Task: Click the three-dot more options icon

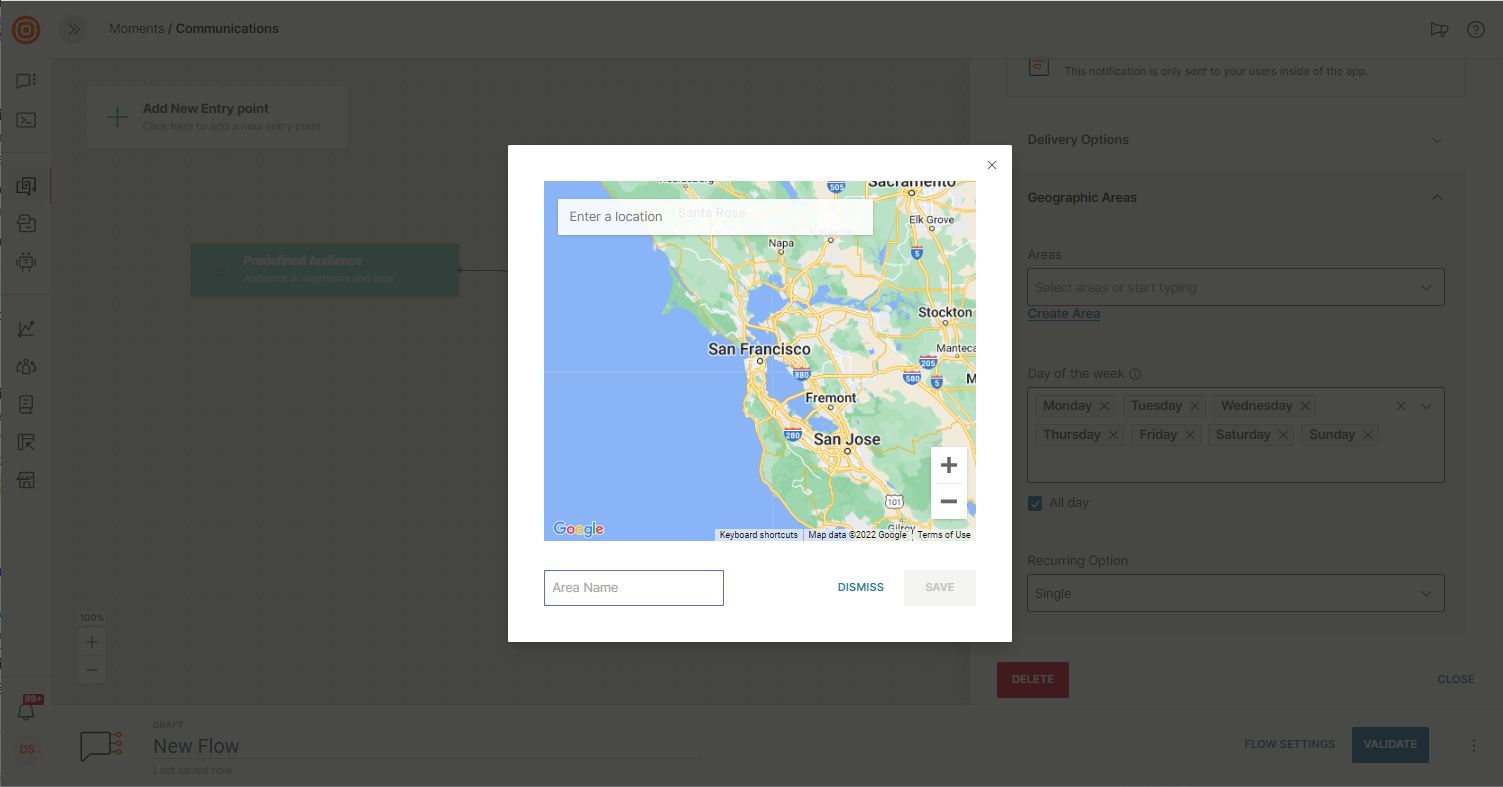Action: [x=1473, y=745]
